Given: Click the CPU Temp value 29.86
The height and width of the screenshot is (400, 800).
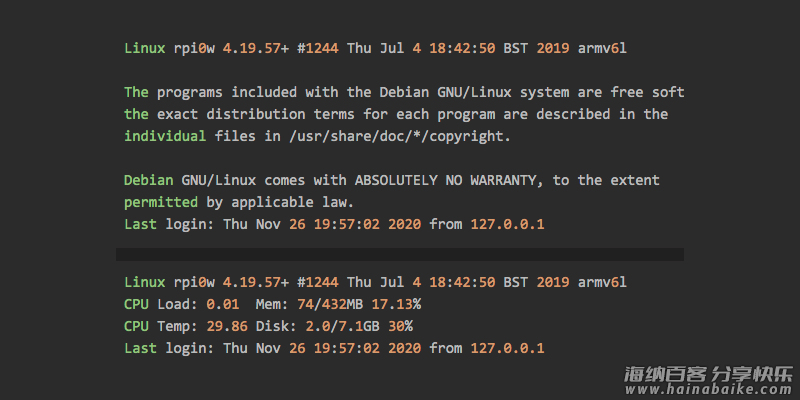Looking at the screenshot, I should (227, 327).
